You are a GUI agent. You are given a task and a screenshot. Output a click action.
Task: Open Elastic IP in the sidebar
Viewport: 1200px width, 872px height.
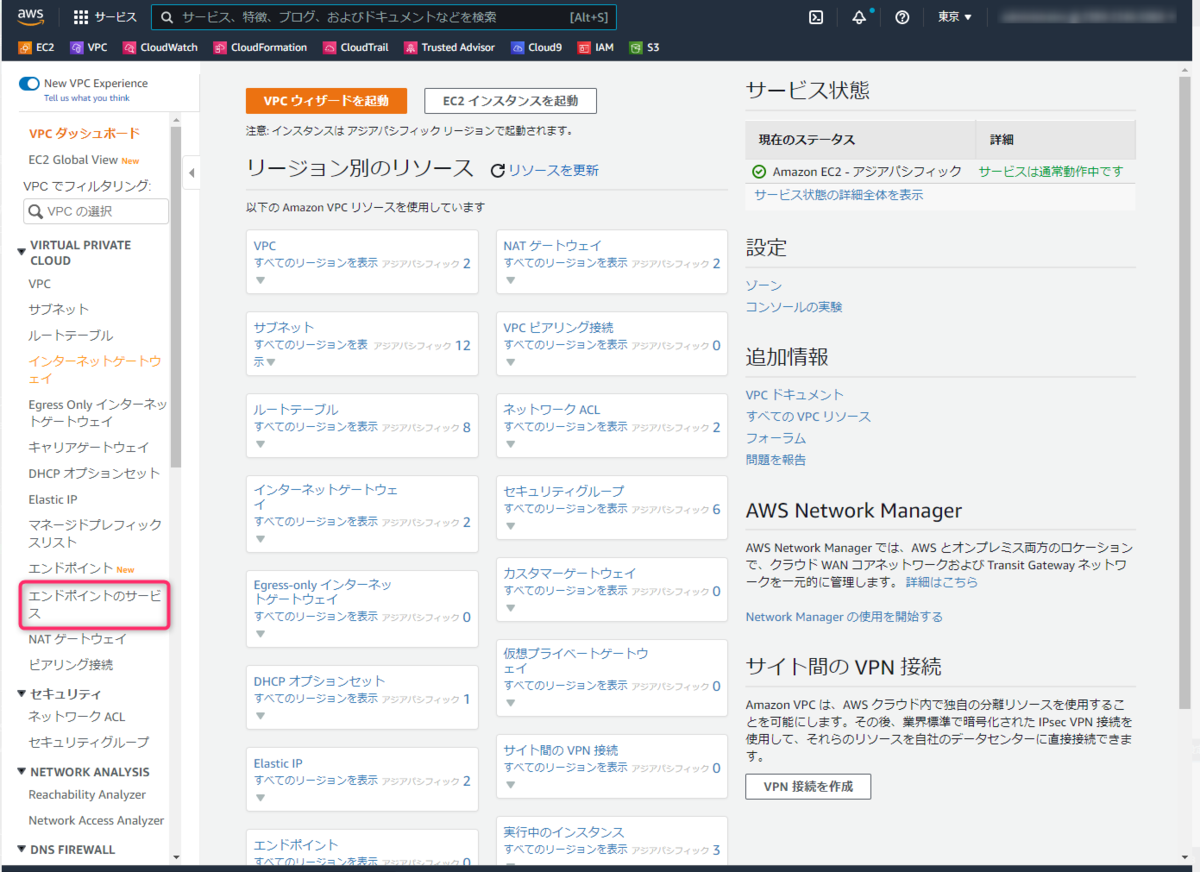tap(53, 499)
